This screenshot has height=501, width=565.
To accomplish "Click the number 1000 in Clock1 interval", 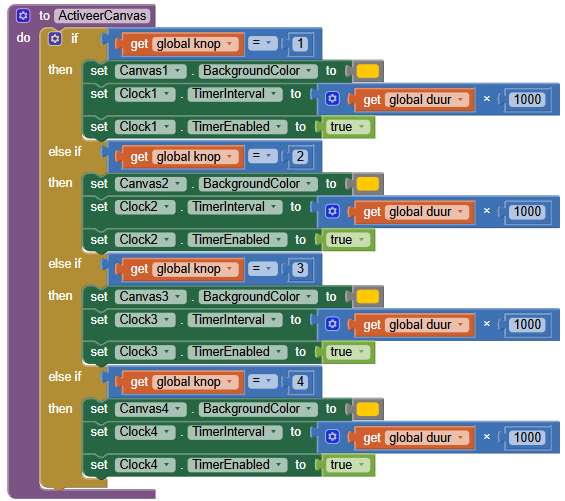I will [527, 99].
